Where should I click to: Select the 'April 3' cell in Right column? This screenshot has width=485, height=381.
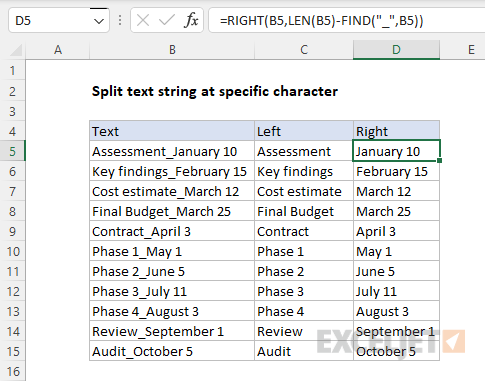point(396,231)
